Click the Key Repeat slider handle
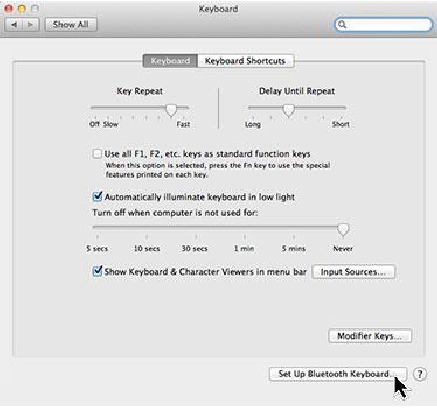437x408 pixels. pyautogui.click(x=171, y=110)
